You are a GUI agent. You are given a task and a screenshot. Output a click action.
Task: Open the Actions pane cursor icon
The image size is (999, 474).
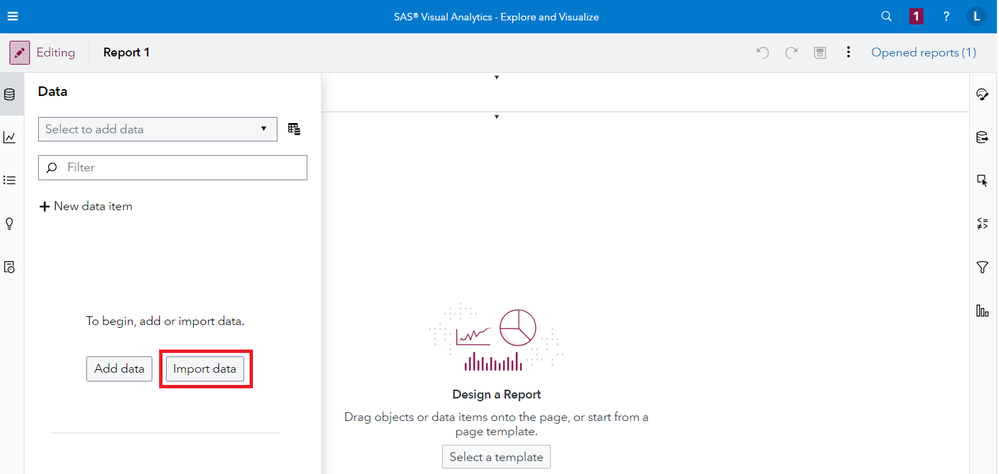982,181
